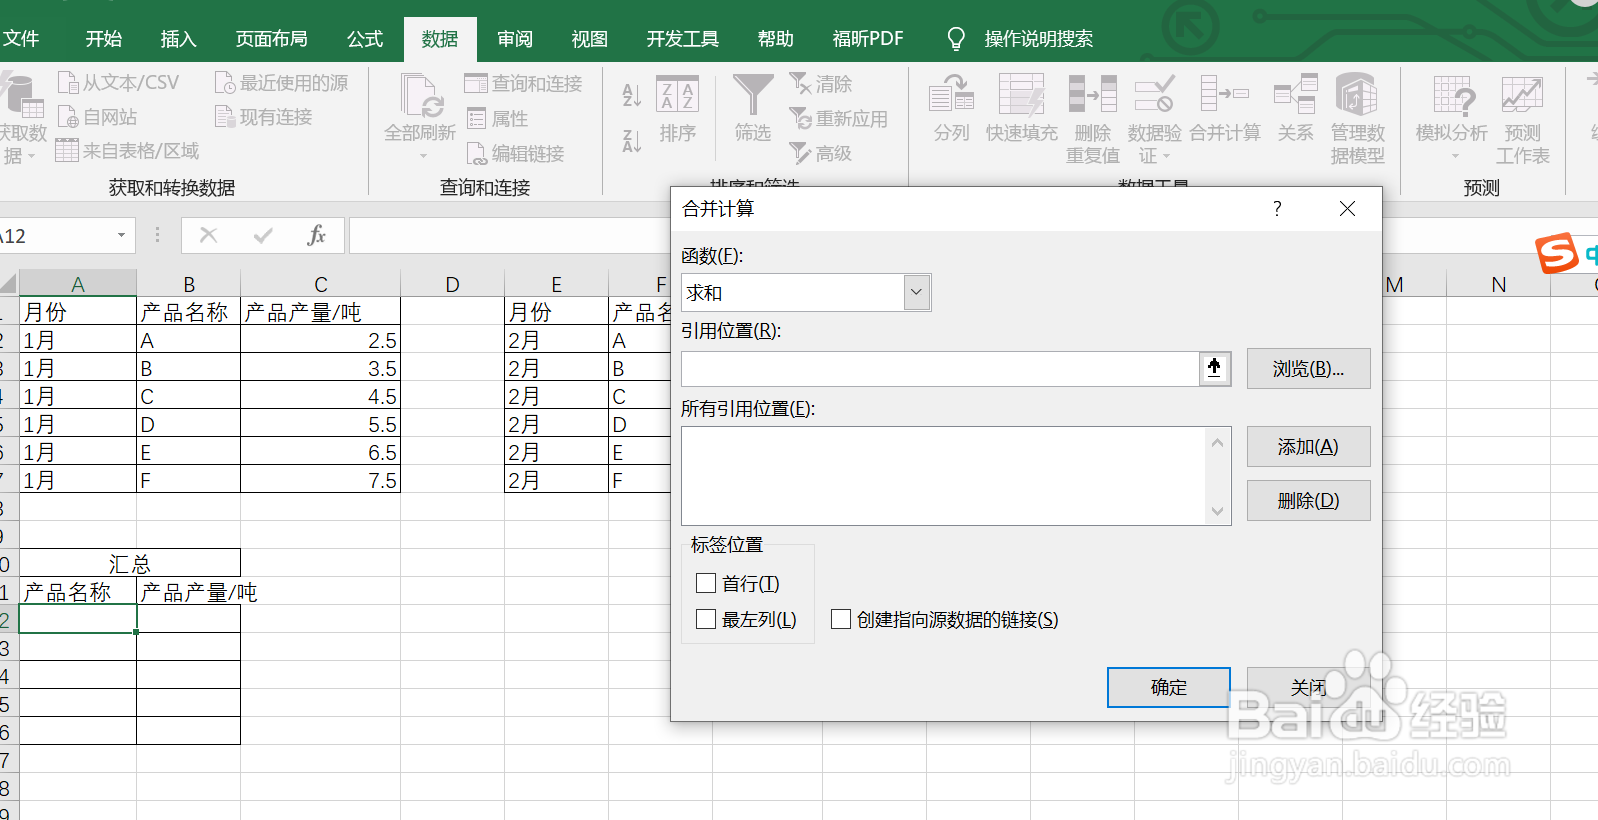Click the Reference (引用位置) input field
This screenshot has height=820, width=1598.
click(940, 369)
